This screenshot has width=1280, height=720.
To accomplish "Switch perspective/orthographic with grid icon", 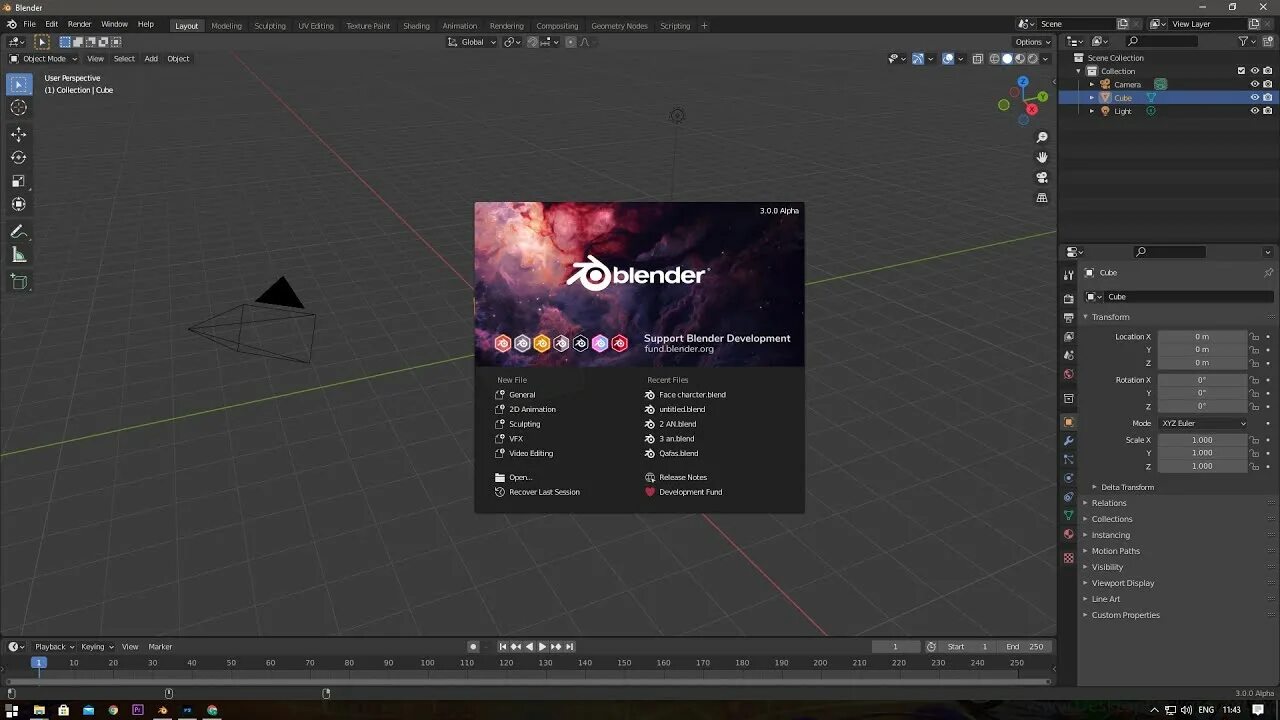I will tap(1041, 198).
